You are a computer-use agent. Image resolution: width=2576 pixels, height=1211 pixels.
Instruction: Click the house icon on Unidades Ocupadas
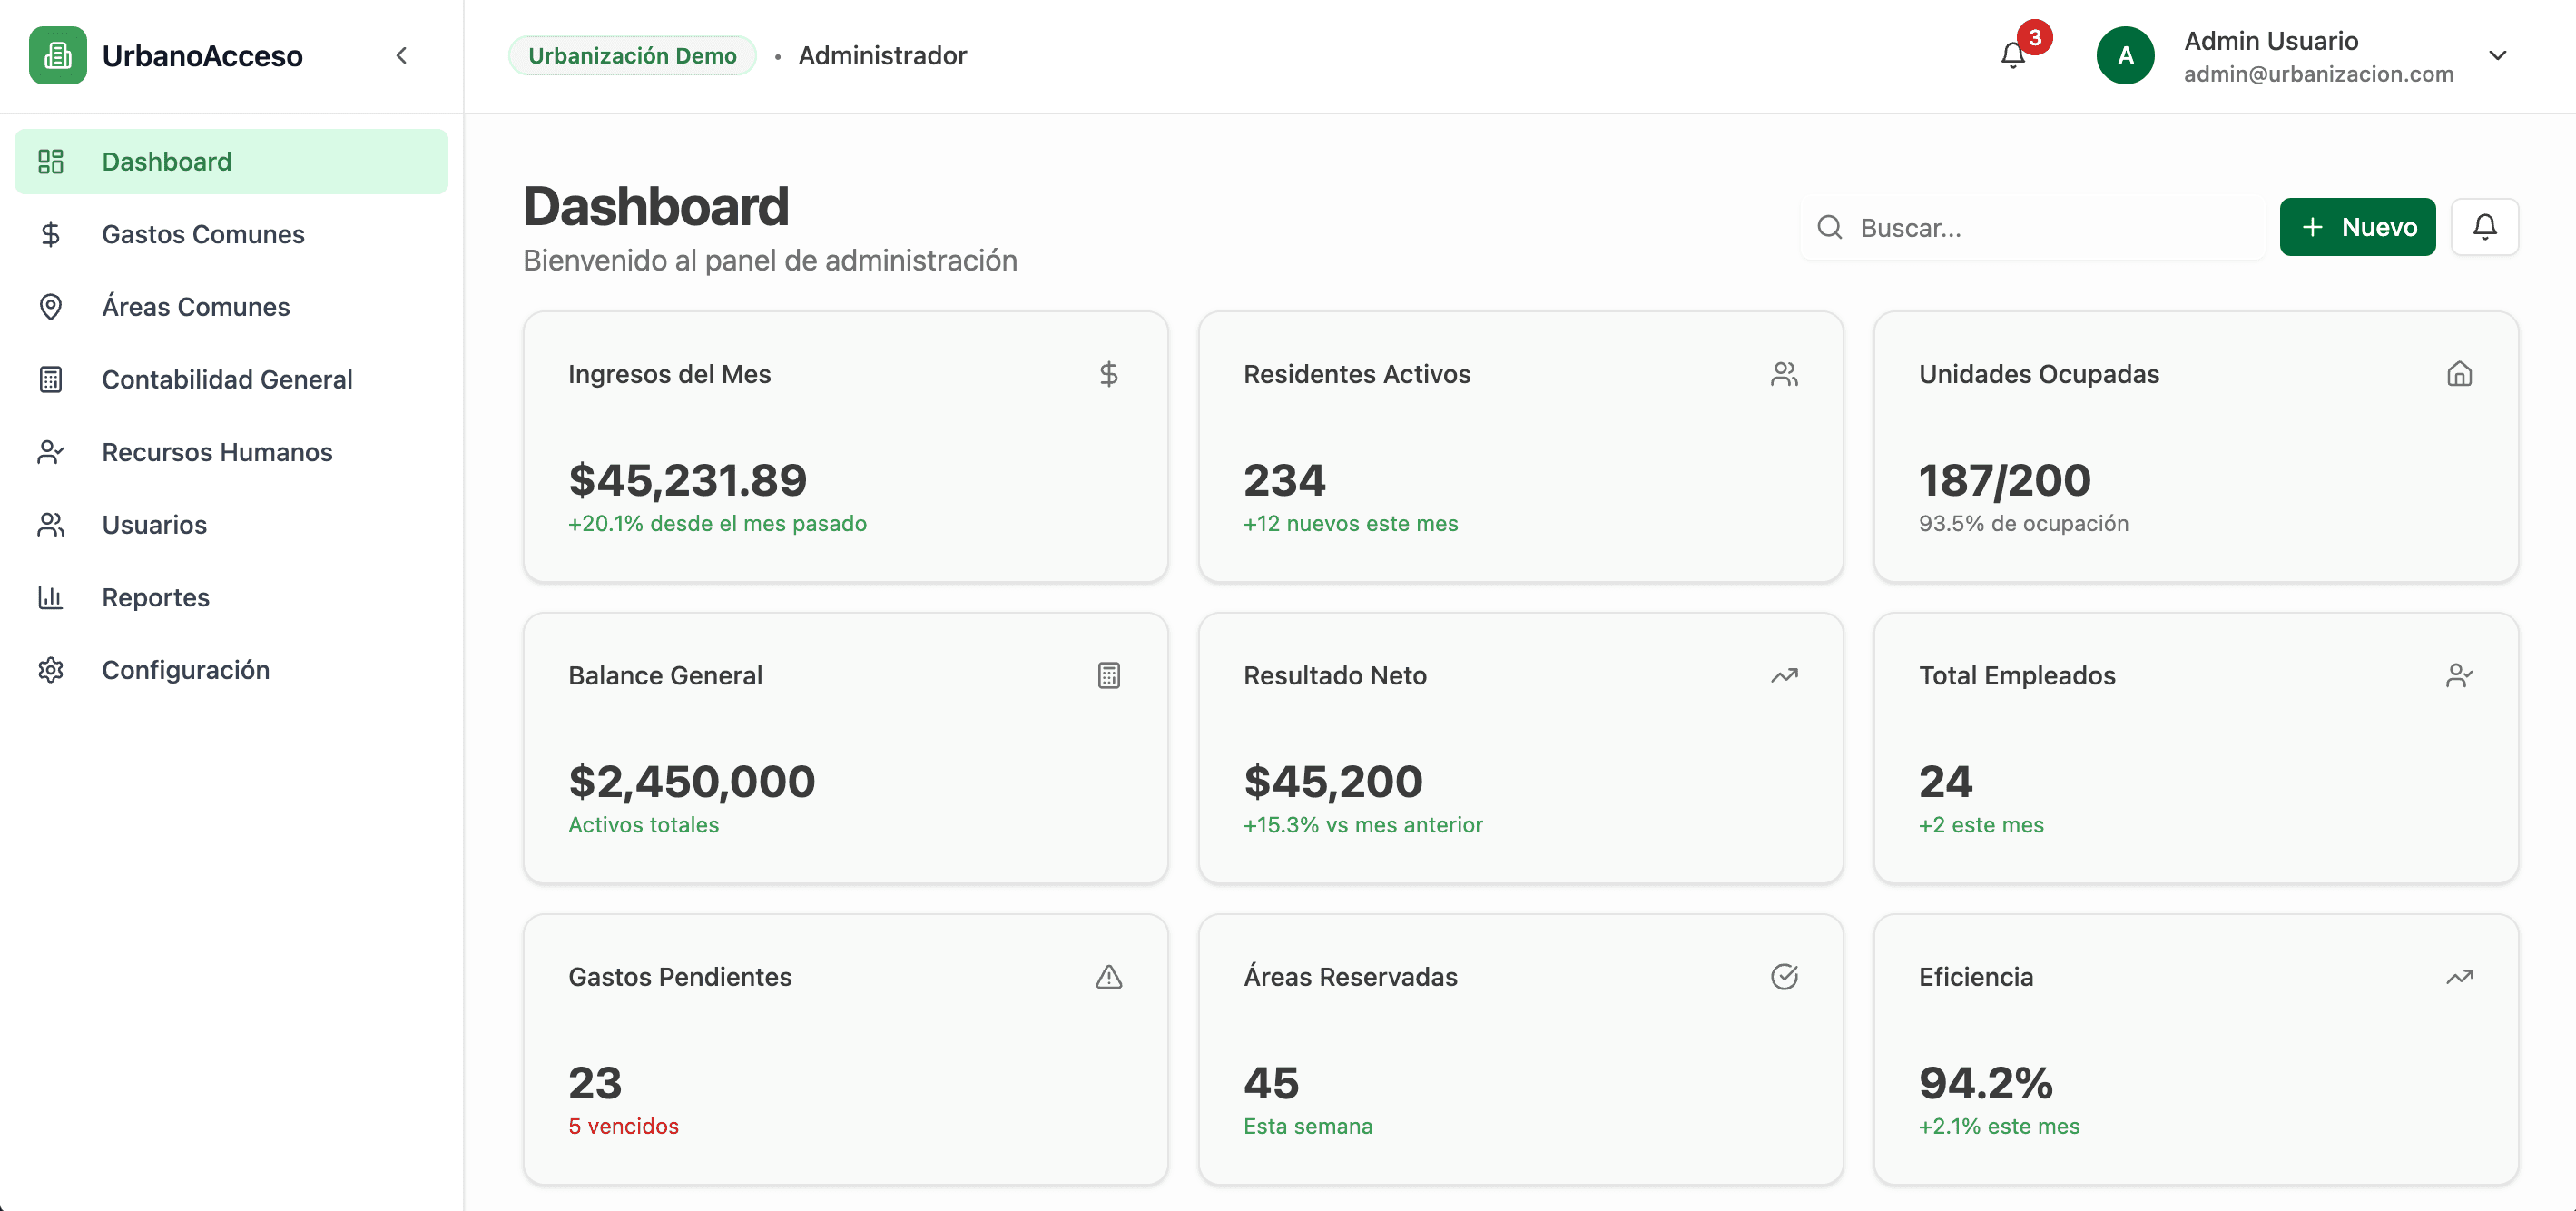pos(2459,374)
